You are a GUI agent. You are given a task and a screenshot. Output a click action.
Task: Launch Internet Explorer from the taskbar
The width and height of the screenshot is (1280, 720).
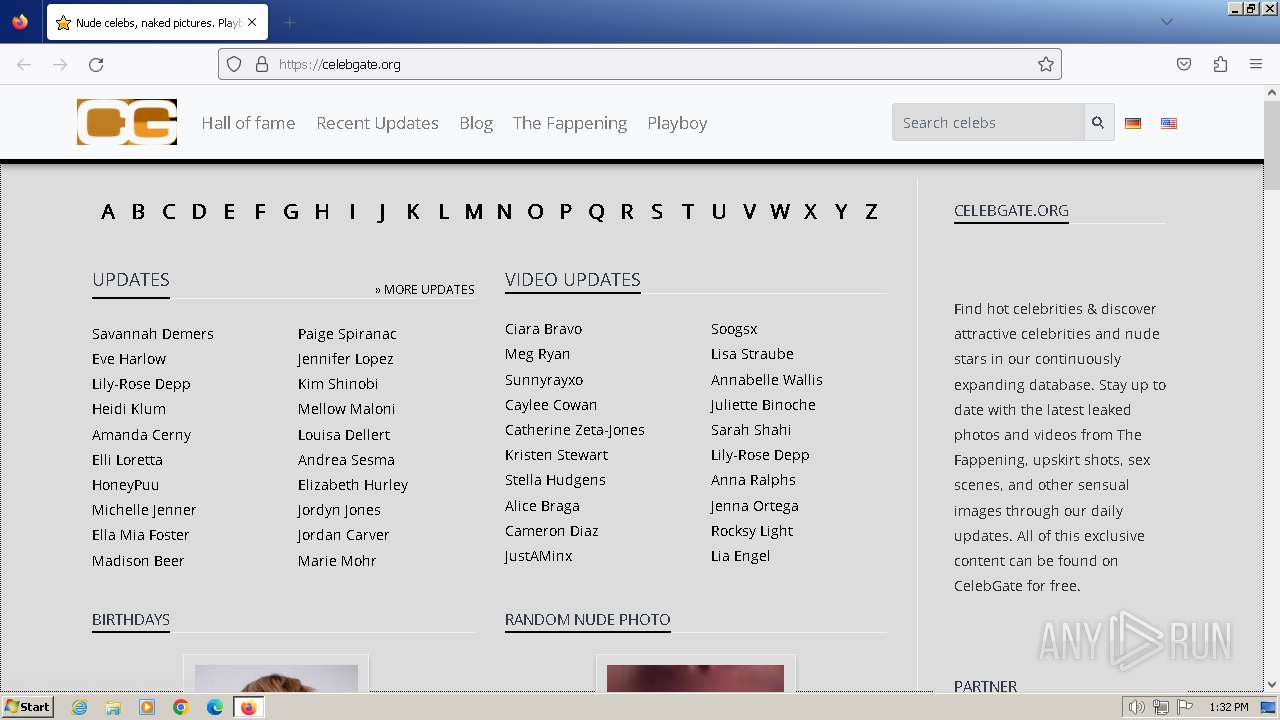coord(80,707)
